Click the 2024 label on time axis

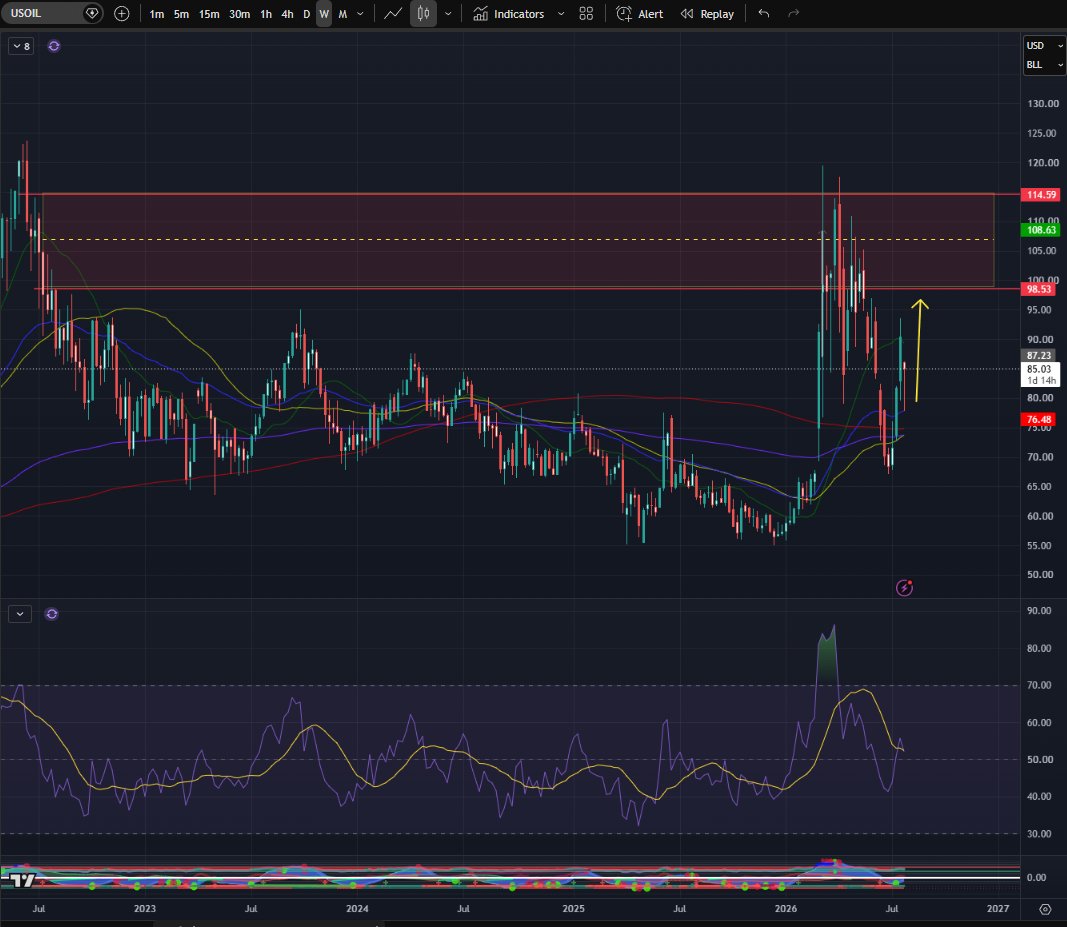point(357,909)
